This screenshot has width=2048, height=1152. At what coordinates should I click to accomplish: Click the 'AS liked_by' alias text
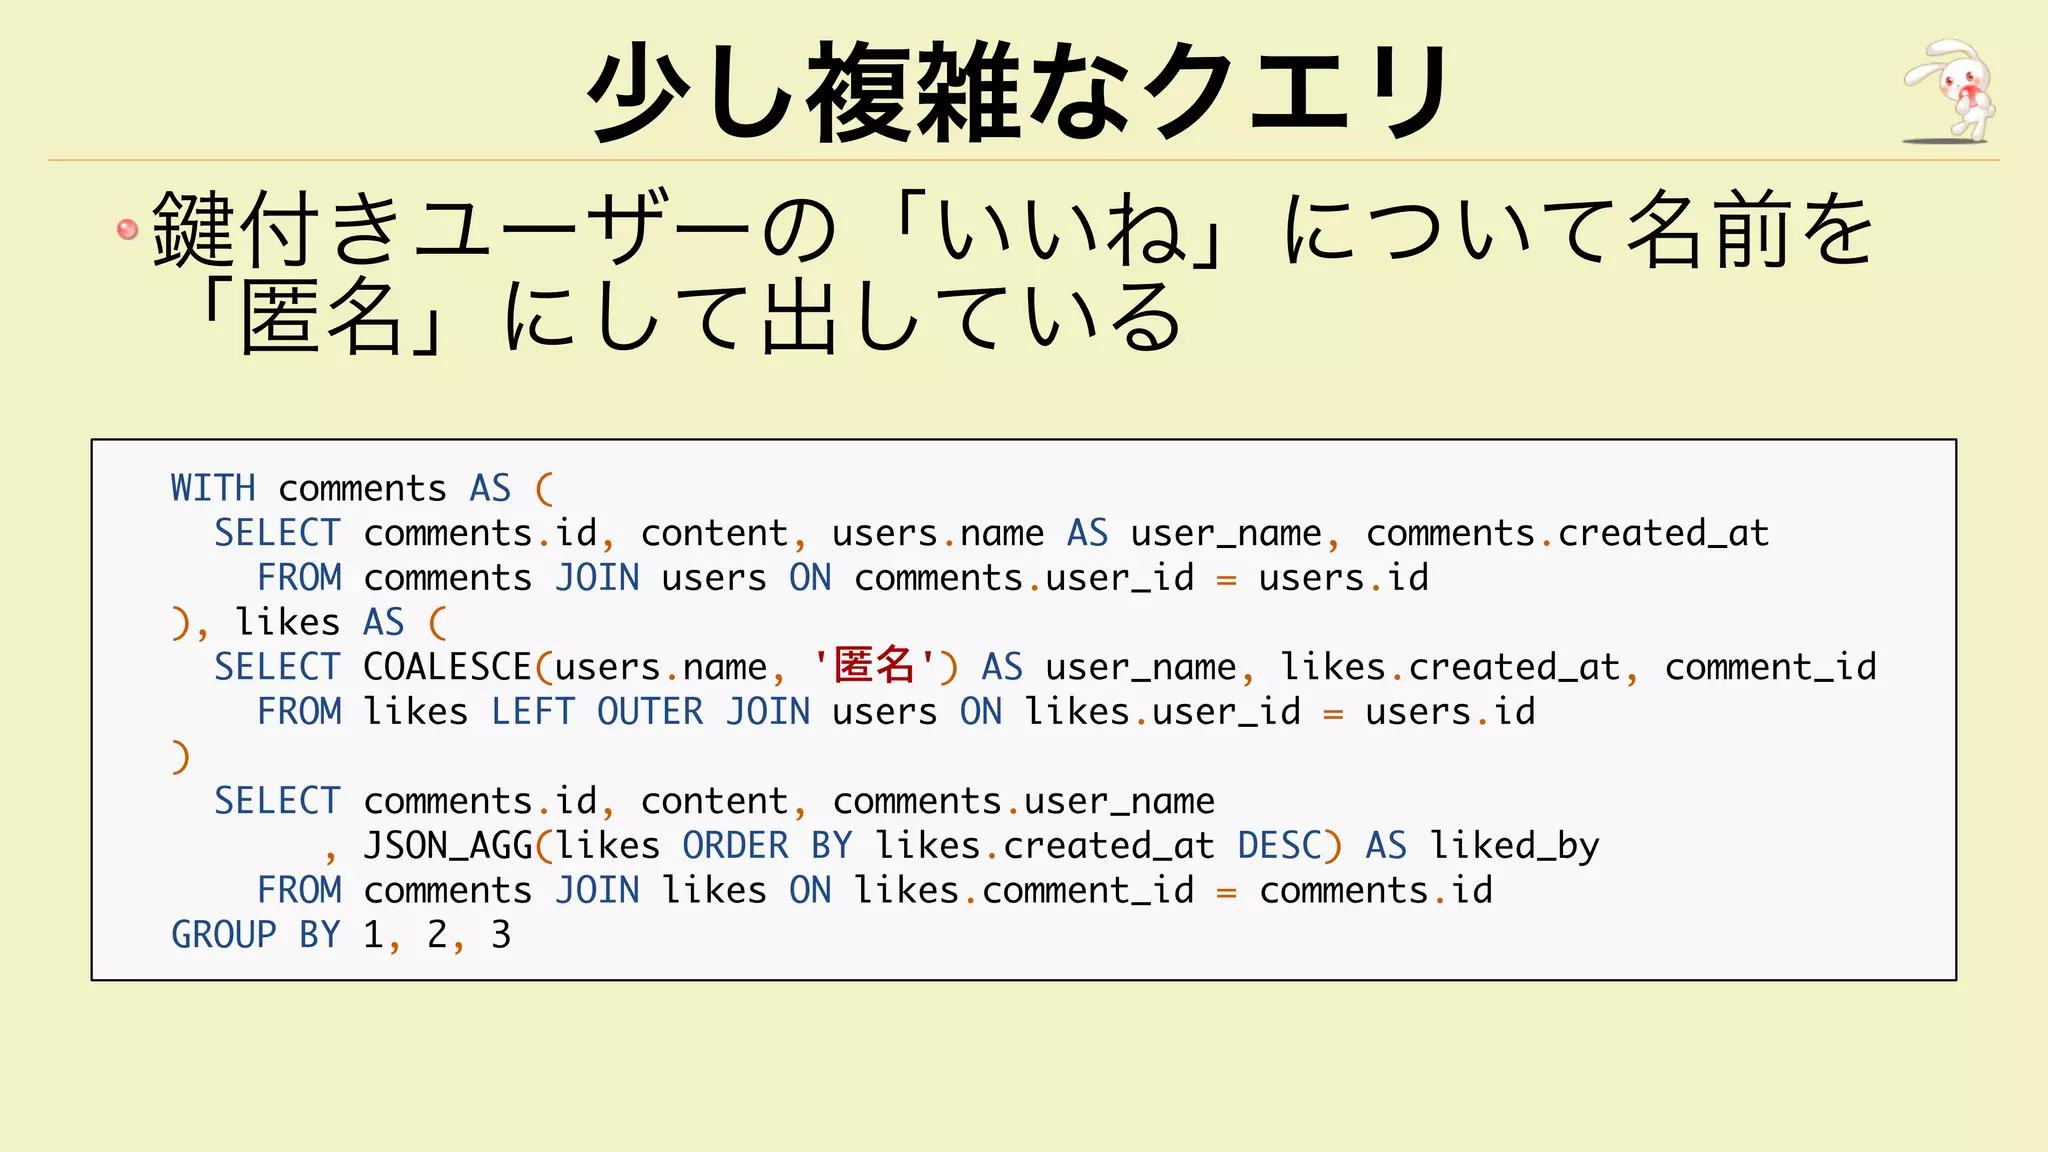(x=1482, y=846)
